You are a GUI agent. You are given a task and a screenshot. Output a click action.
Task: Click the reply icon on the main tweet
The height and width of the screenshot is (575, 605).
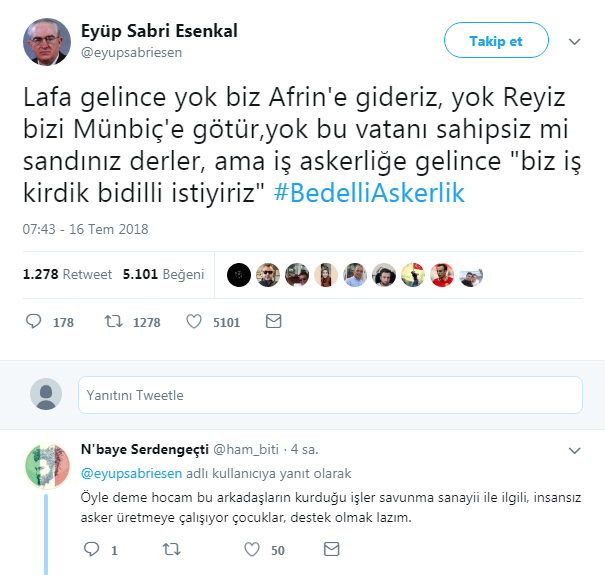click(x=34, y=321)
